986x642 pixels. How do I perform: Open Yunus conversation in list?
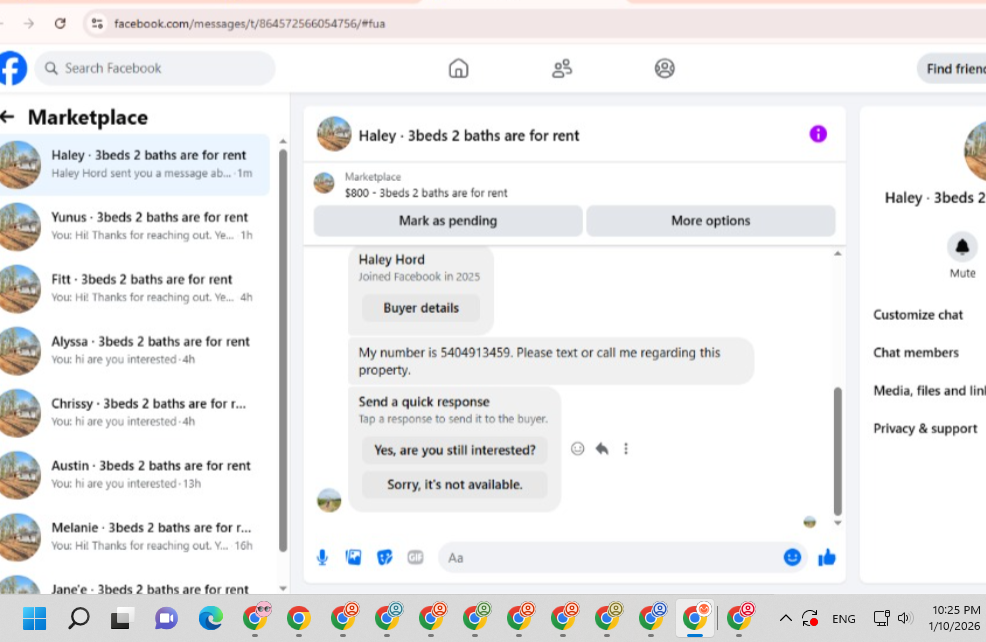135,226
